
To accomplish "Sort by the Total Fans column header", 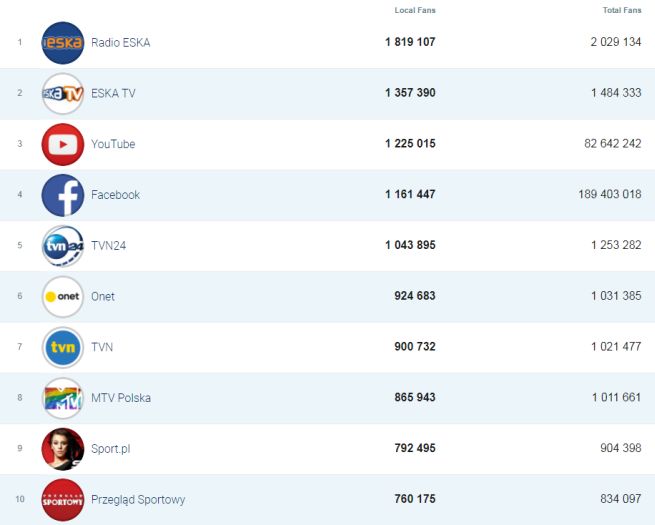I will coord(622,10).
